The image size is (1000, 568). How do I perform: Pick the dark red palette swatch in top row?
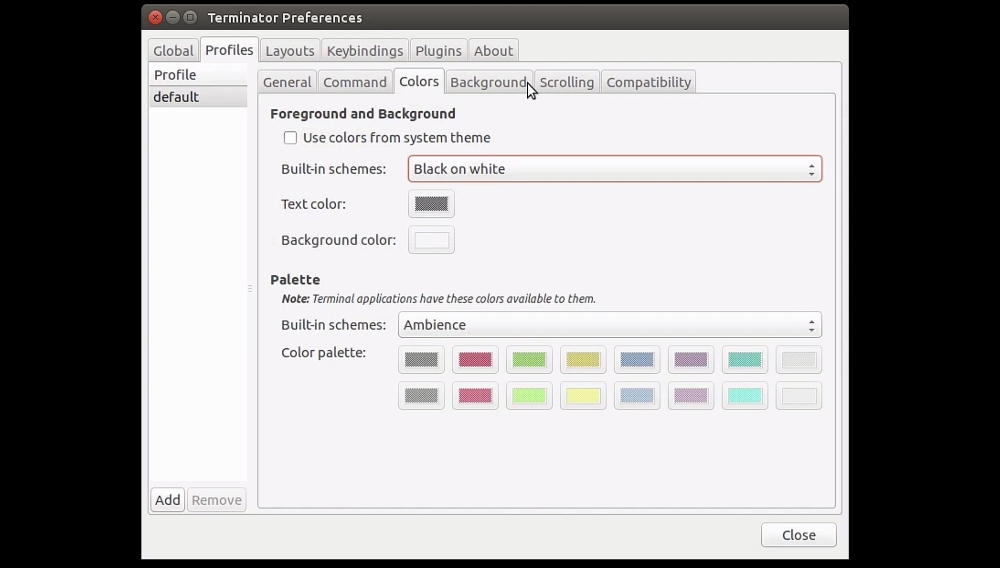coord(475,360)
